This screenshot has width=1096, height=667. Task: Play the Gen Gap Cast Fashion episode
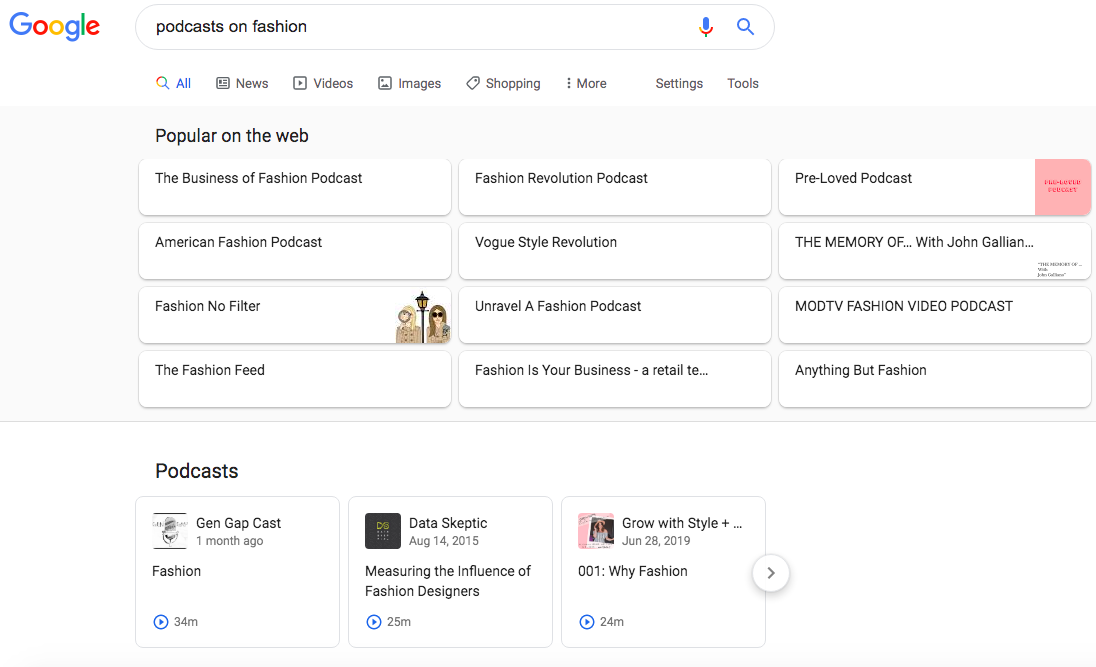[161, 622]
